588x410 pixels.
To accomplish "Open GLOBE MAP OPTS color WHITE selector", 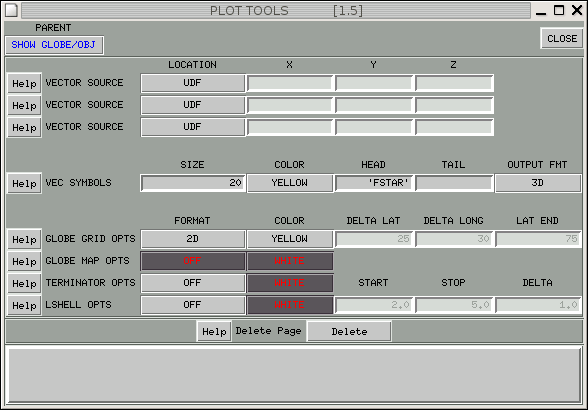I will (x=290, y=261).
